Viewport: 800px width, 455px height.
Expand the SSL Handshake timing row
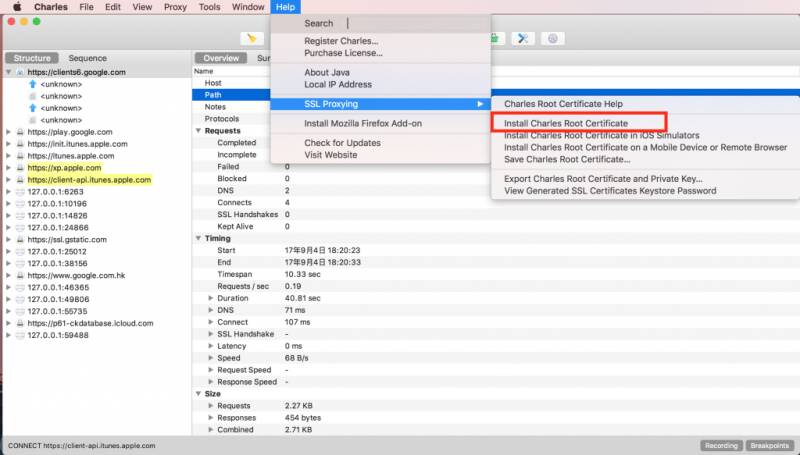click(x=211, y=334)
